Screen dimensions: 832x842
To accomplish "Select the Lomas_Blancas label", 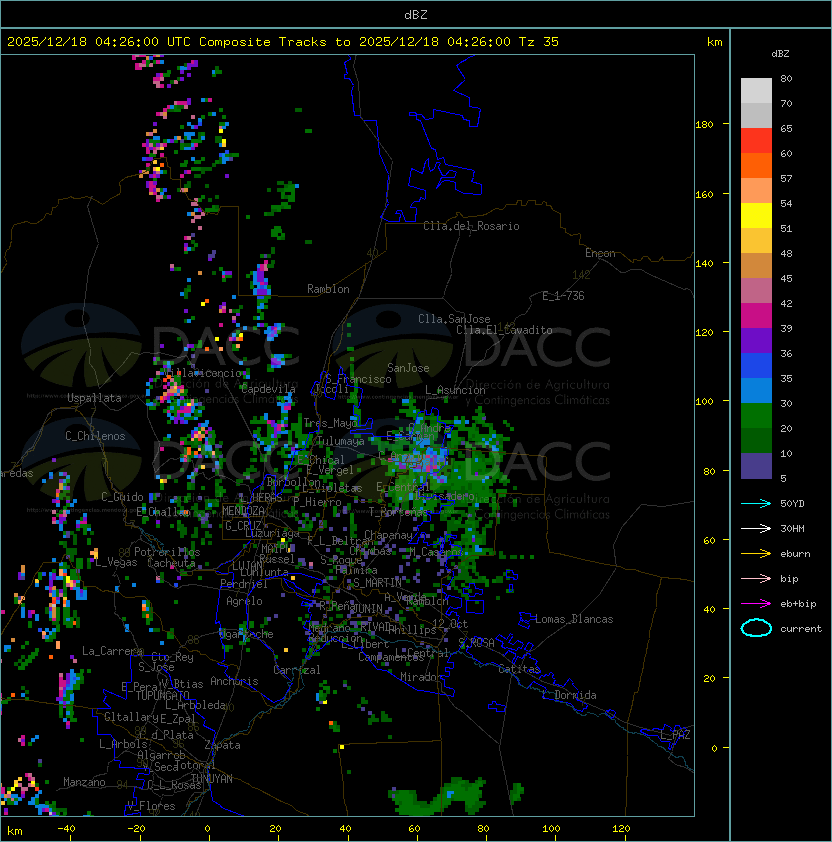I will [x=574, y=619].
